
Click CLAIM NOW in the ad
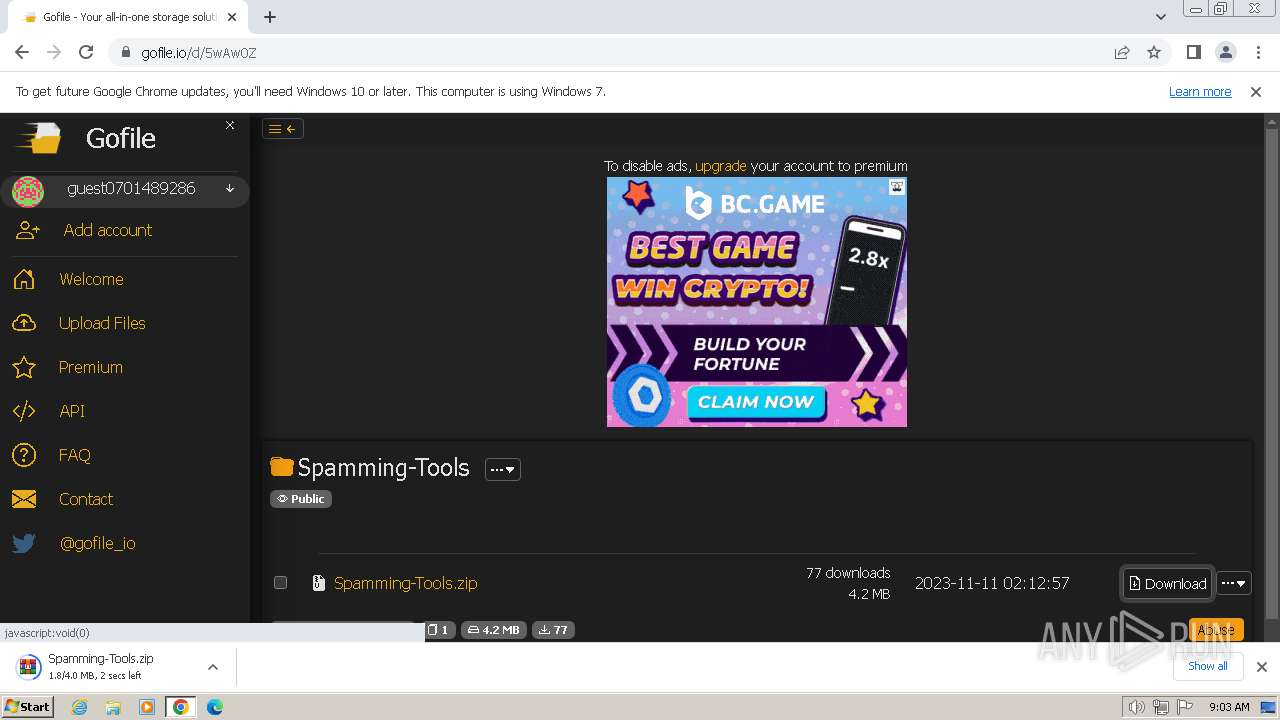coord(756,401)
